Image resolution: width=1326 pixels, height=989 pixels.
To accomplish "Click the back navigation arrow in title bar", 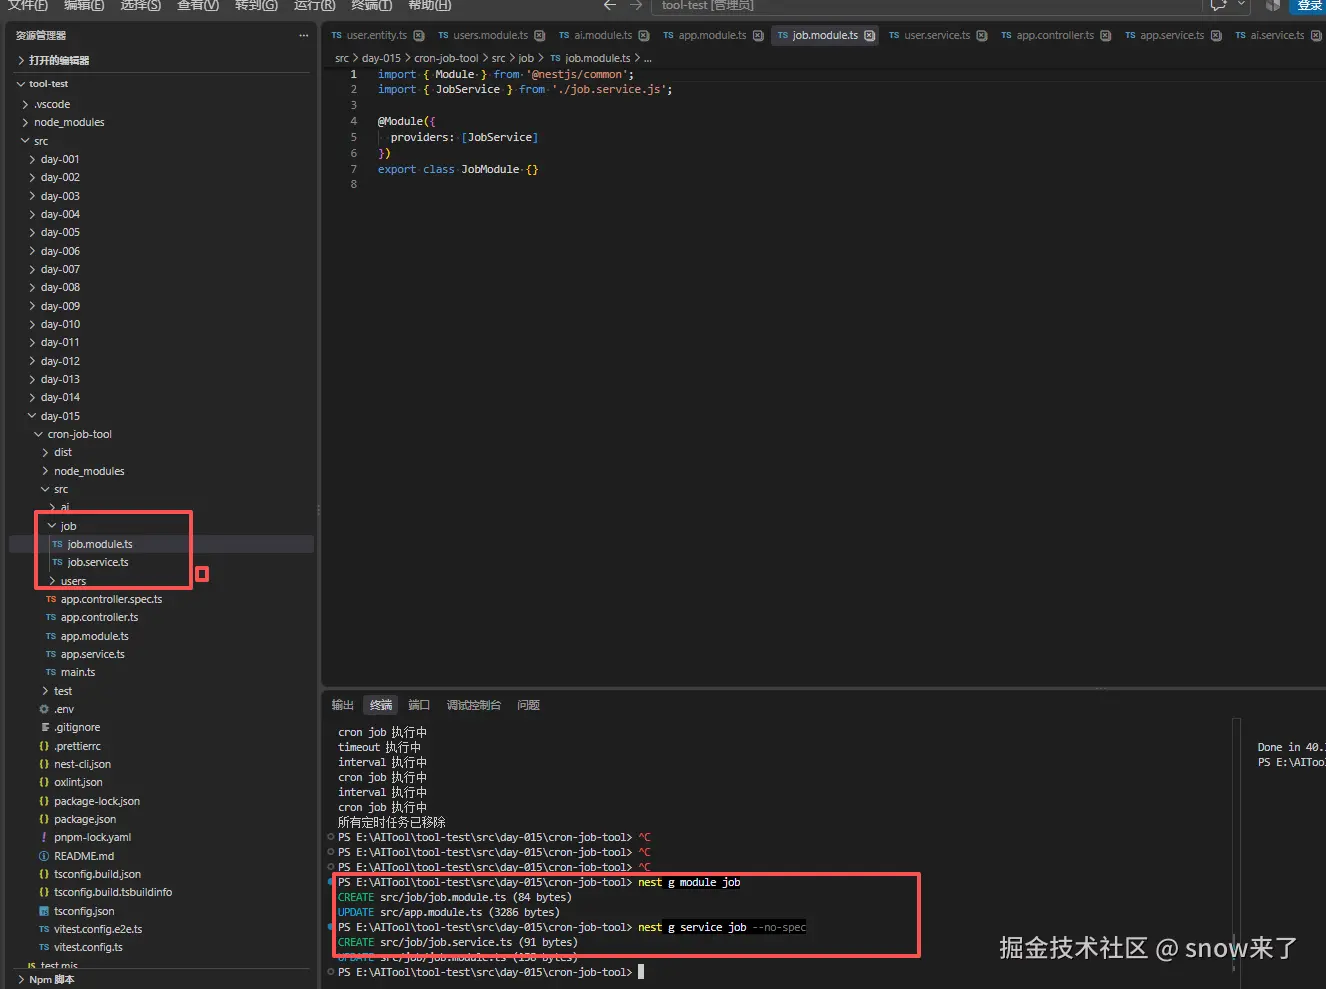I will (x=610, y=6).
